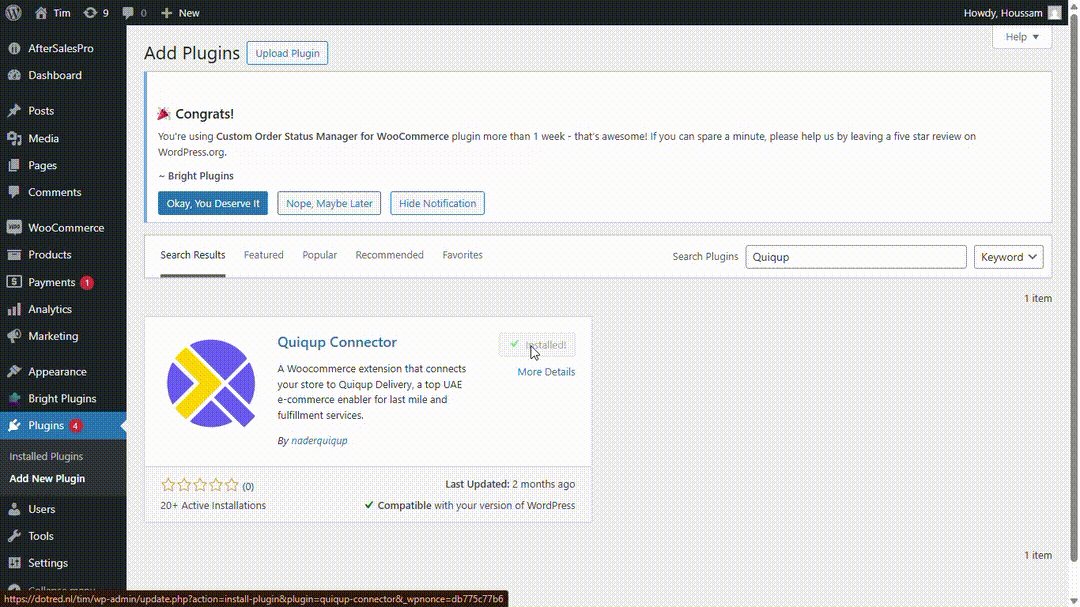Click the Upload Plugin button

(x=287, y=53)
